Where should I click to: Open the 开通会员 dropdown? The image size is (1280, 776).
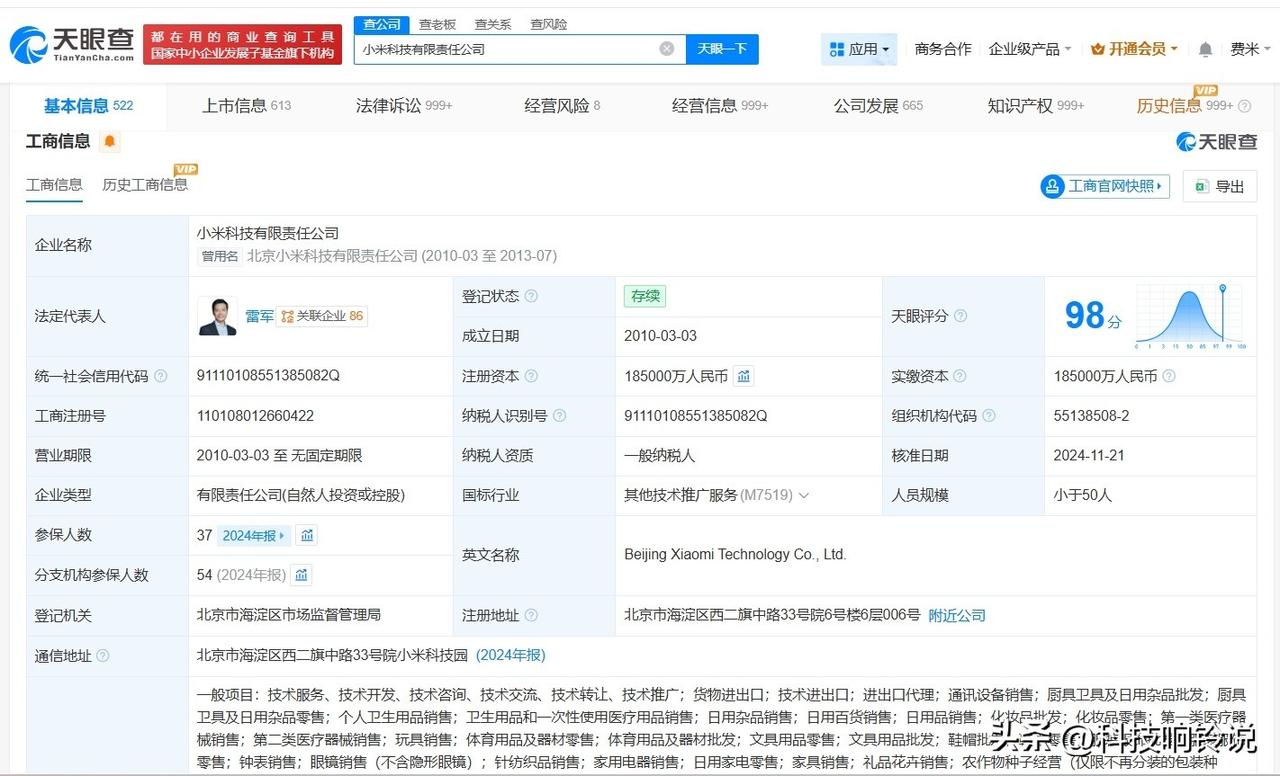click(1134, 49)
